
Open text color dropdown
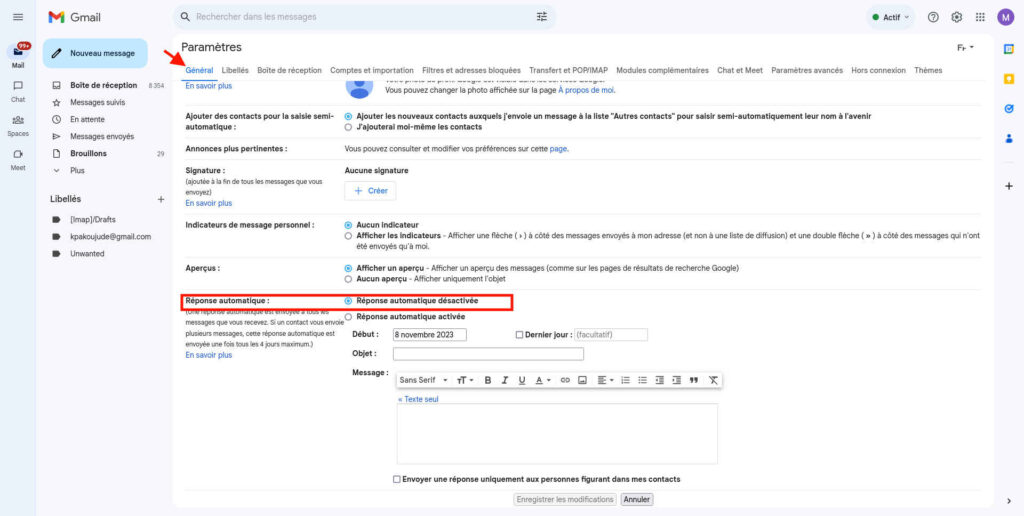[543, 380]
